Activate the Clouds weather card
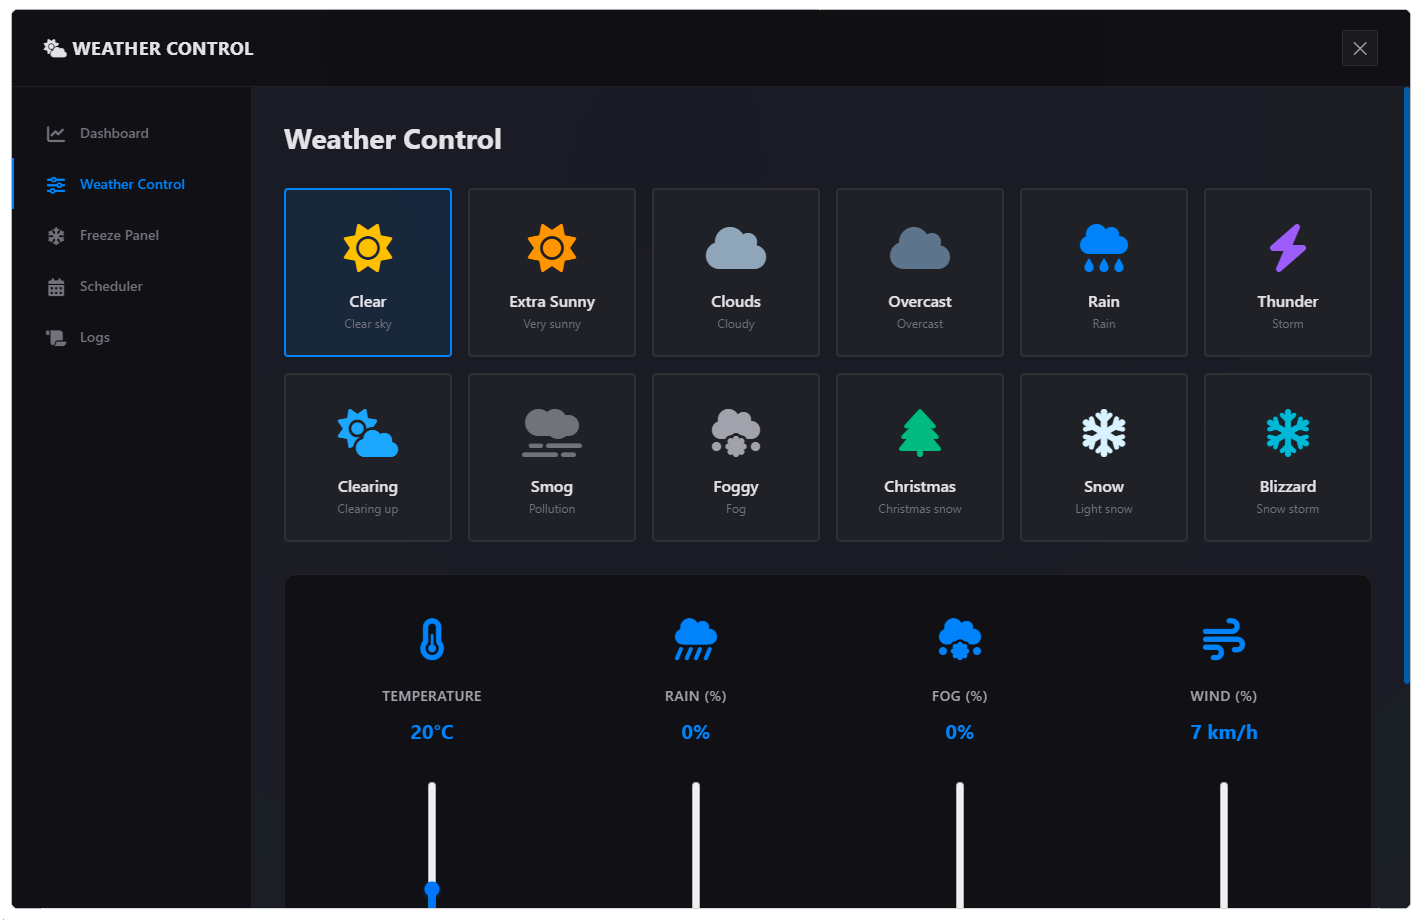1426x923 pixels. (735, 272)
